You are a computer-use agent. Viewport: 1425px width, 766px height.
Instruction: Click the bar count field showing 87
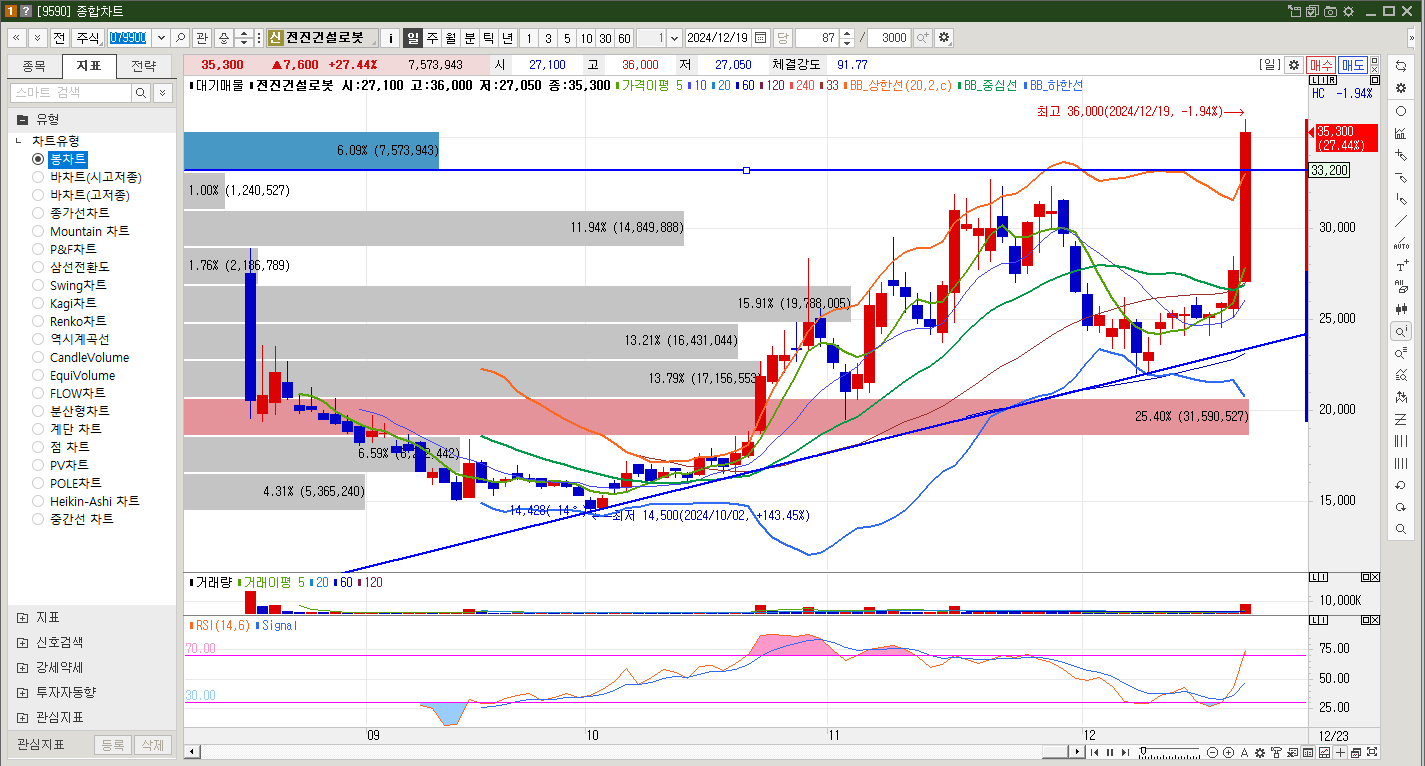(815, 38)
